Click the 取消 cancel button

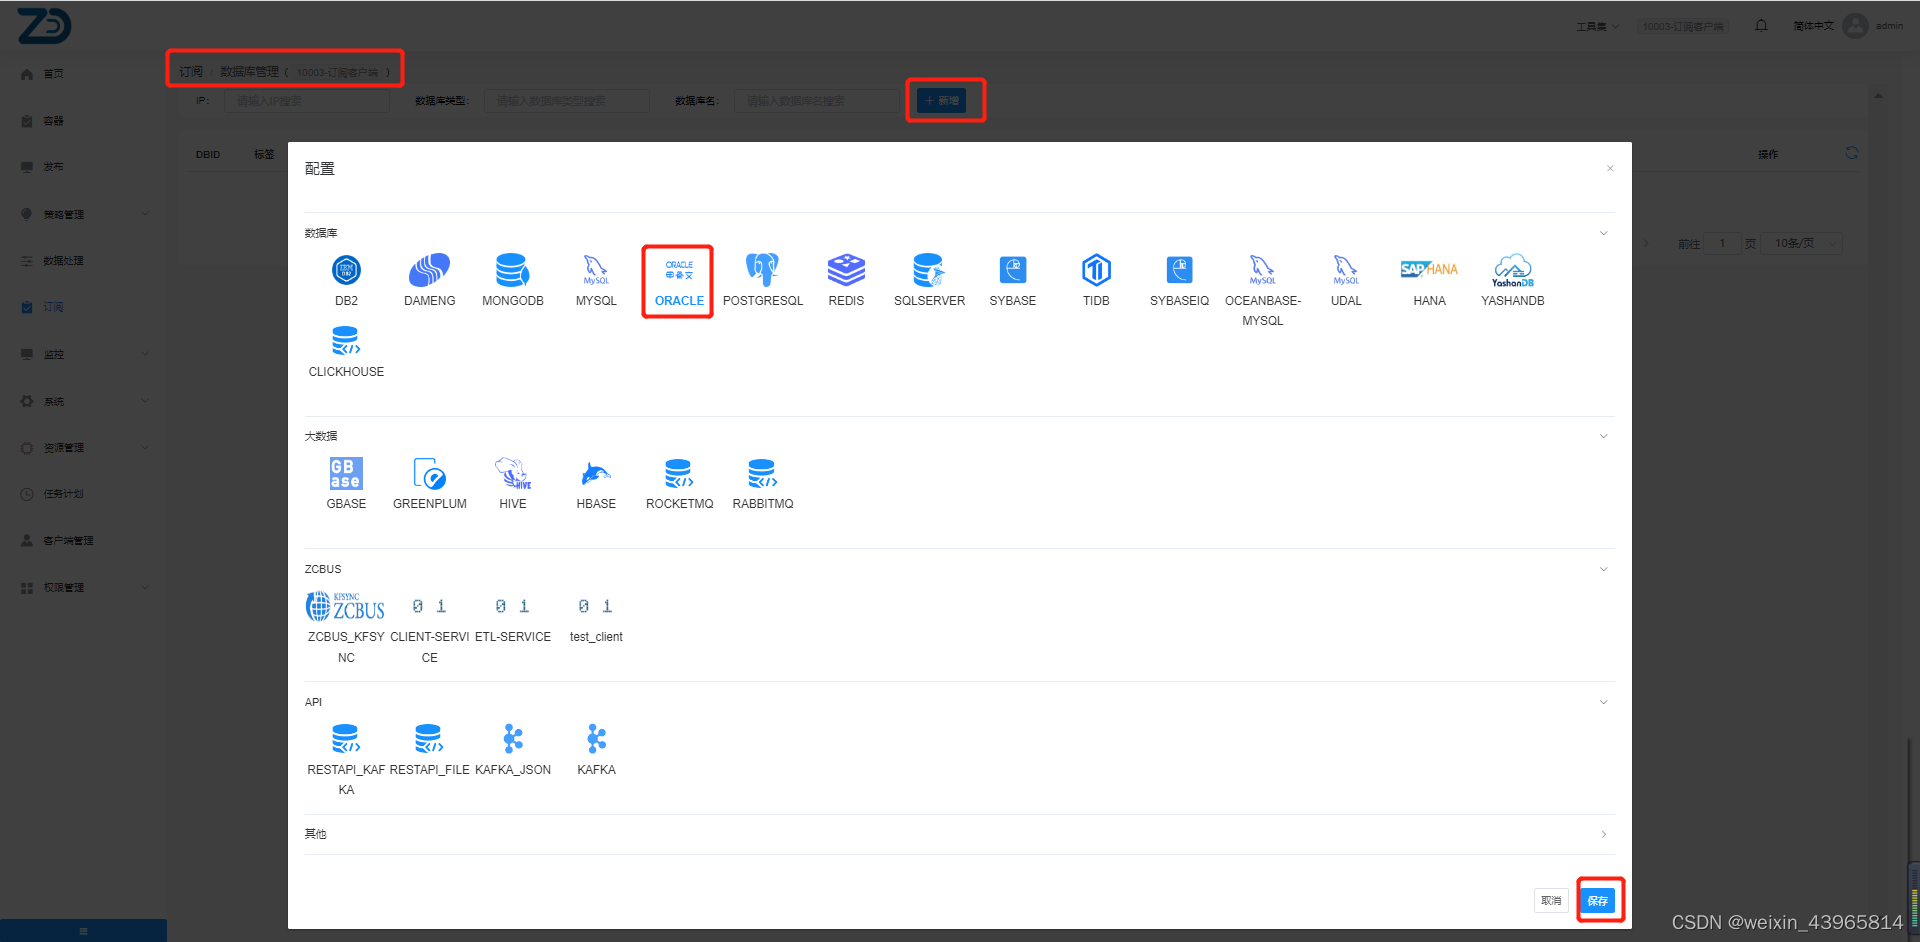[x=1551, y=900]
